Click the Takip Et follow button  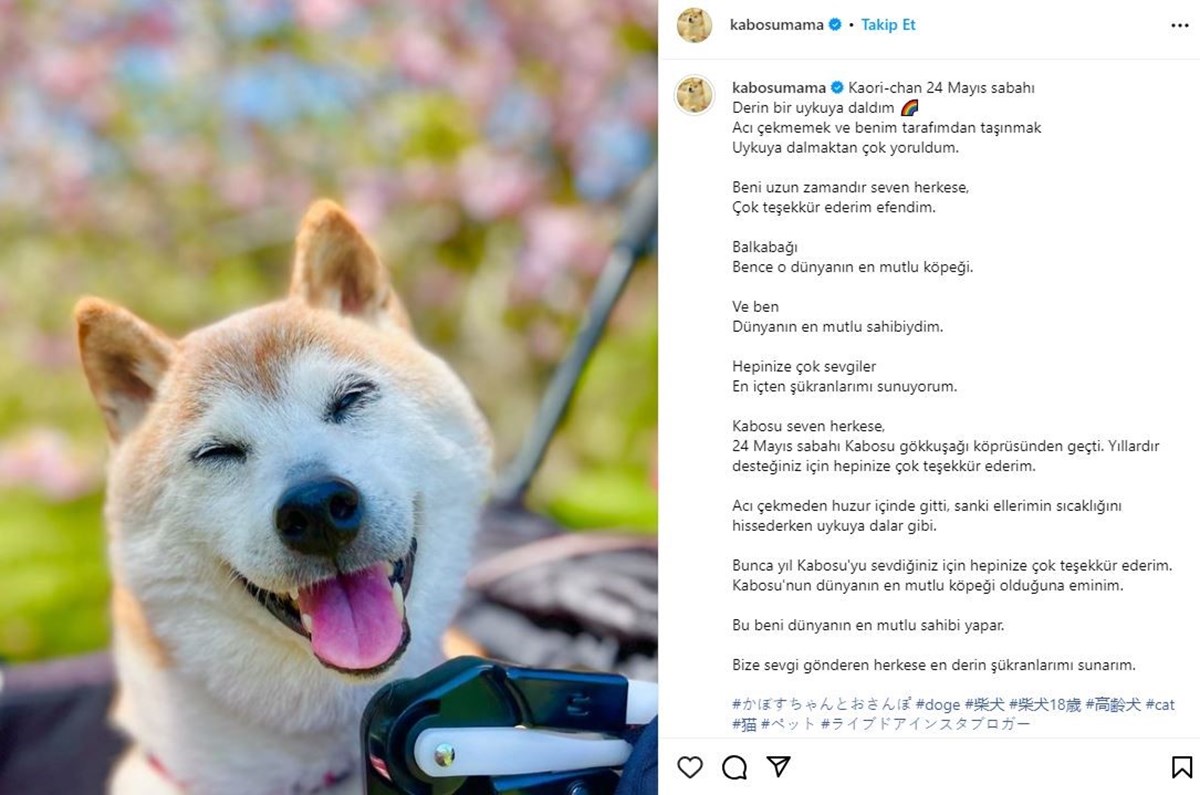[x=888, y=25]
